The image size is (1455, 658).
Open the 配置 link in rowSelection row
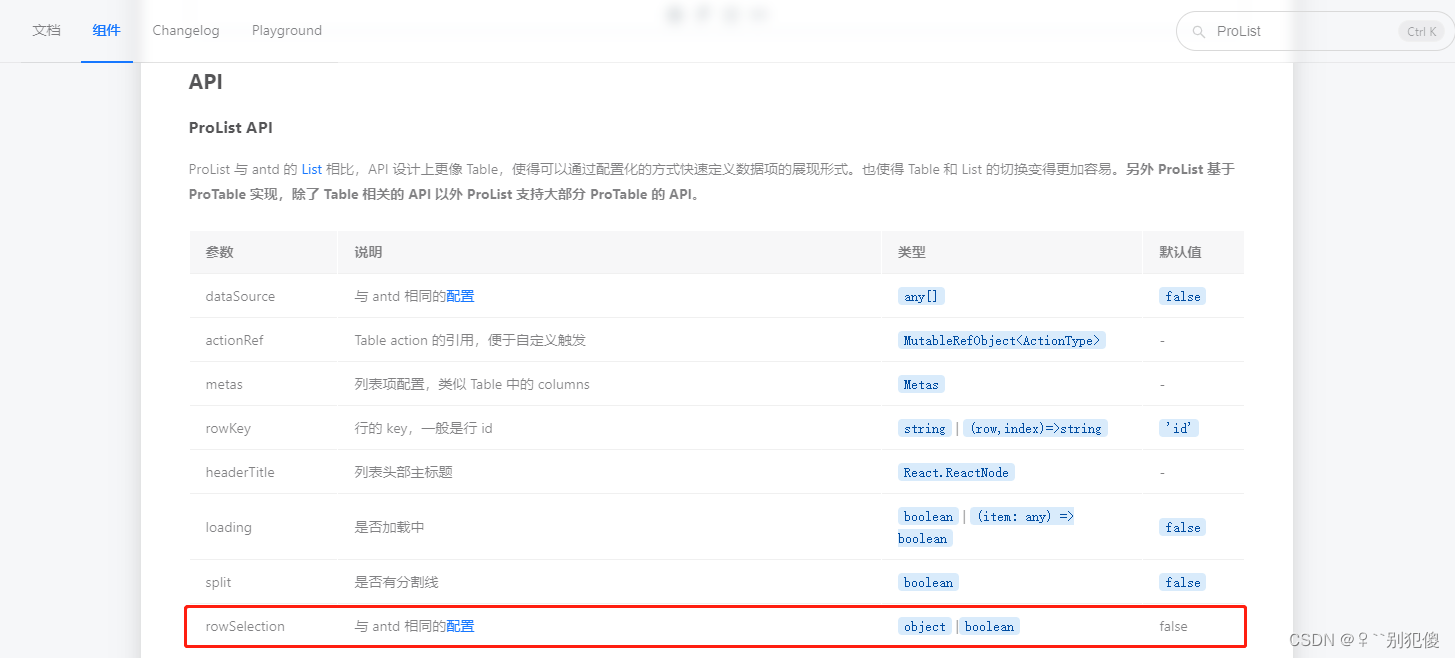pyautogui.click(x=461, y=626)
